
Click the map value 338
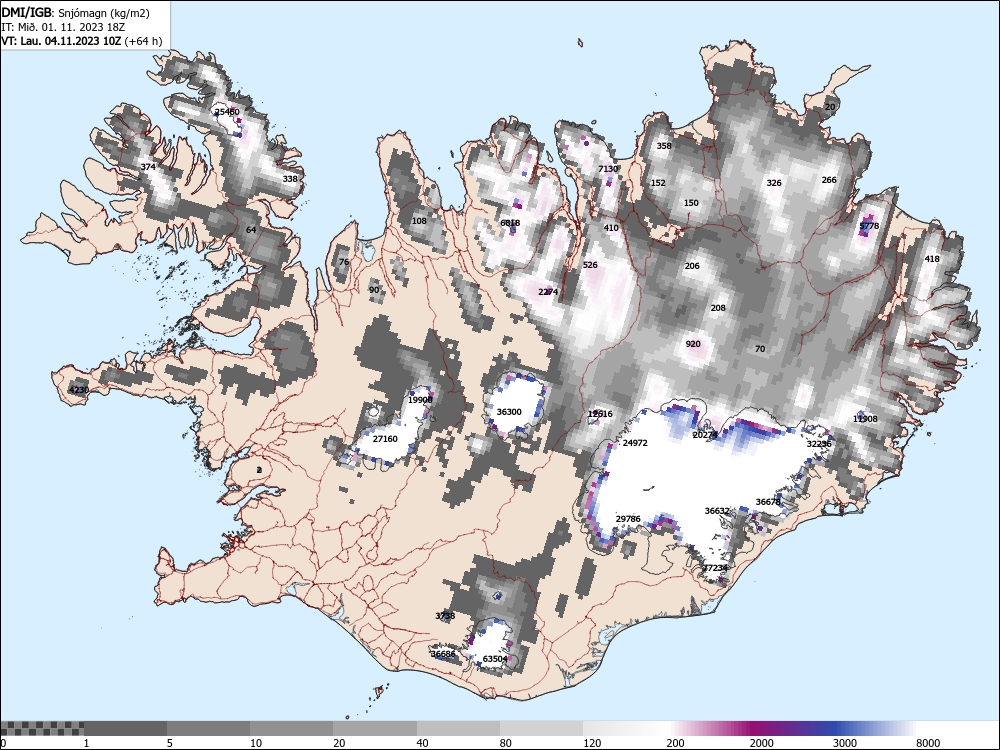[290, 179]
